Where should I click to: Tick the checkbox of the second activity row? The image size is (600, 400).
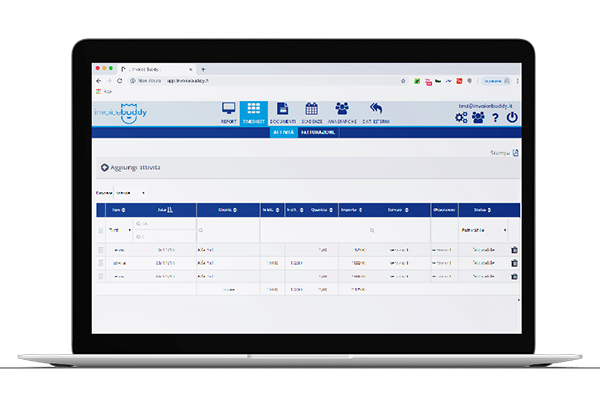point(101,263)
